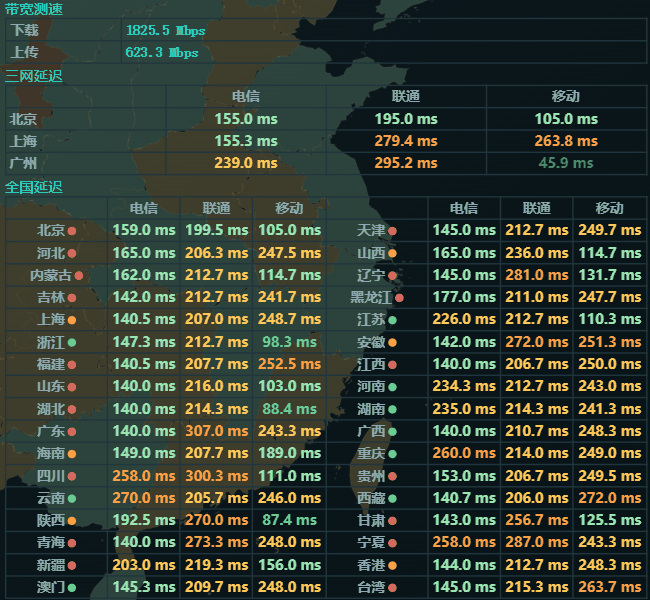
Task: Click the green status dot beside 浙江
Action: 72,343
